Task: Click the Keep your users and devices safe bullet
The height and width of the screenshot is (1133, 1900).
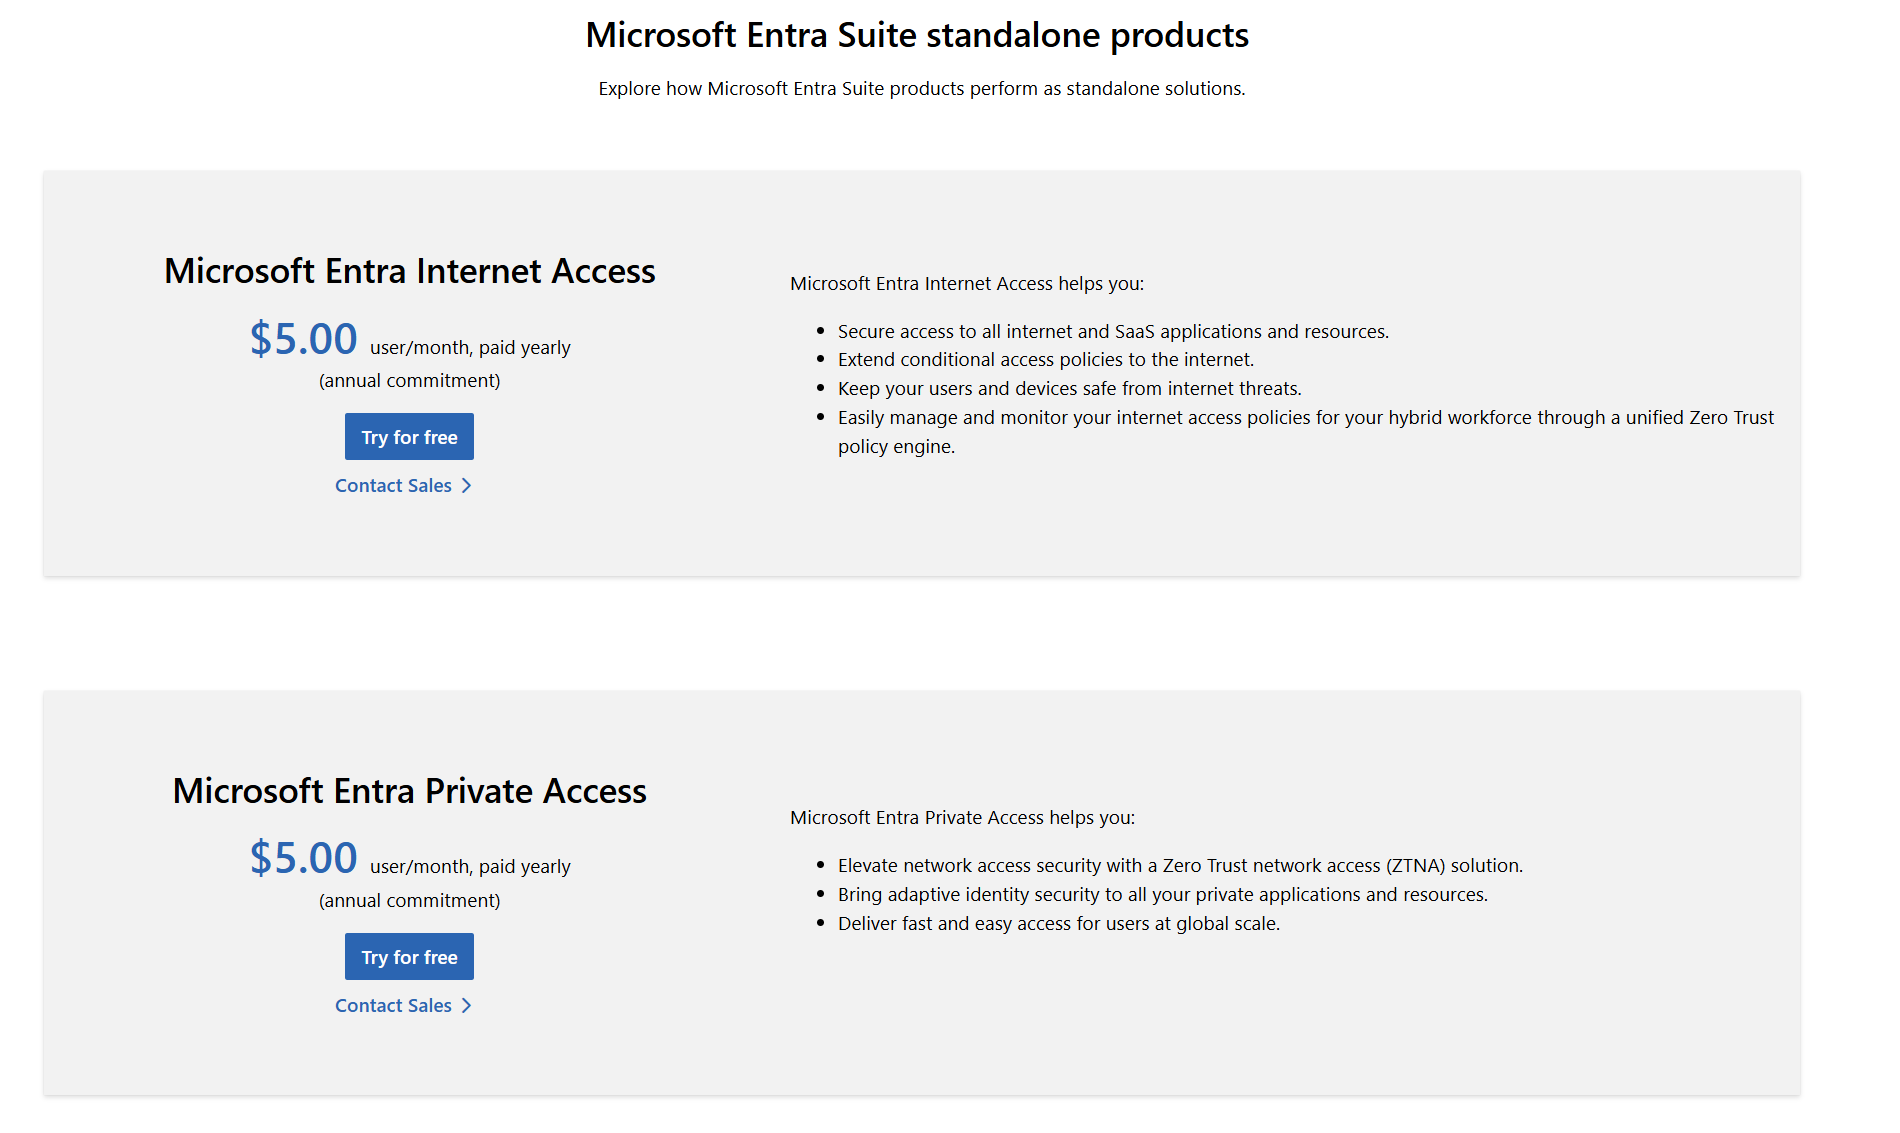Action: [1069, 389]
